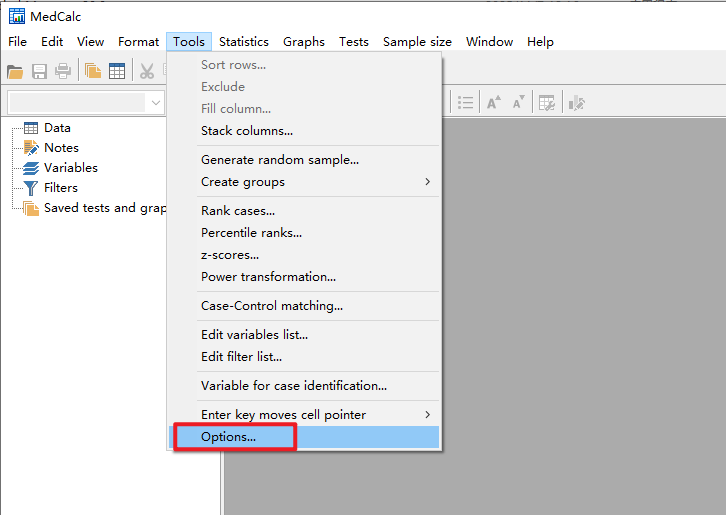Click the Save floppy disk icon
The image size is (726, 515).
pos(40,71)
